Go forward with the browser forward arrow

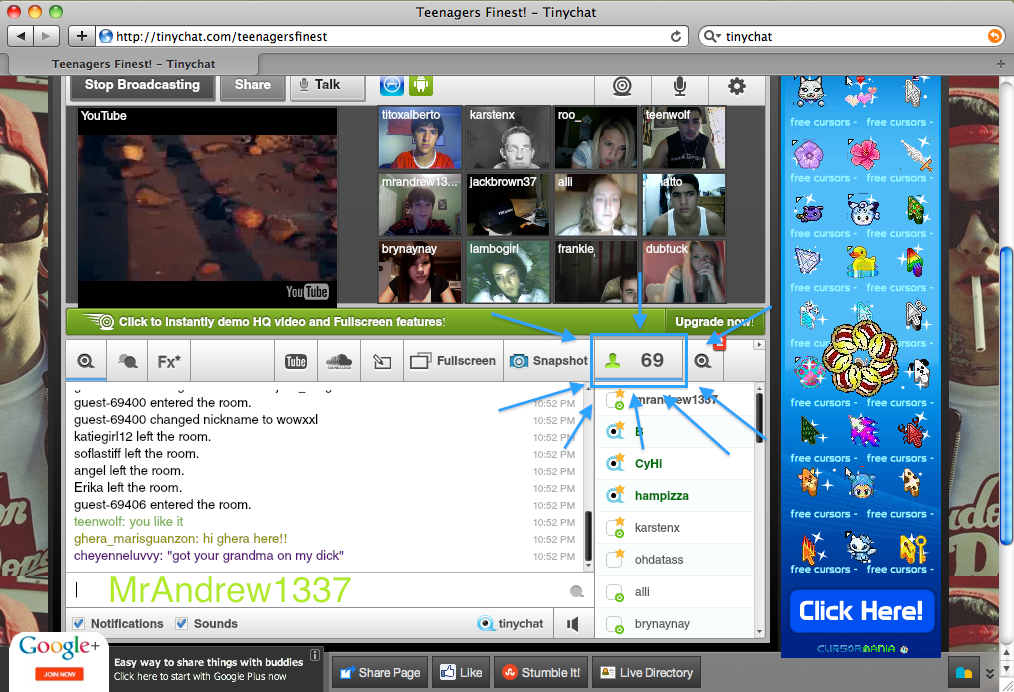(x=46, y=36)
